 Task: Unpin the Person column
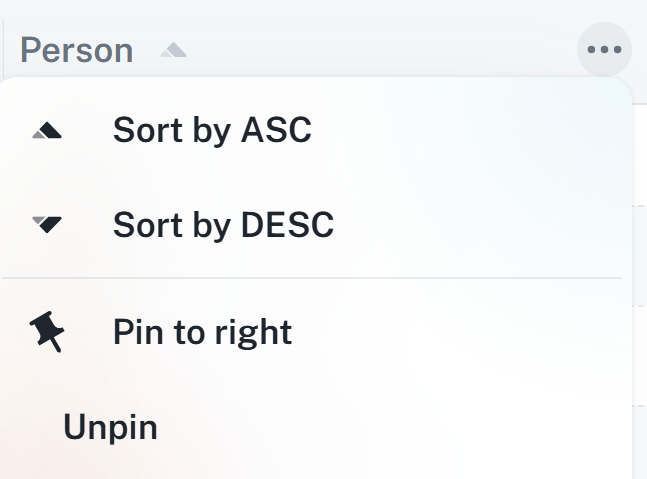(110, 427)
